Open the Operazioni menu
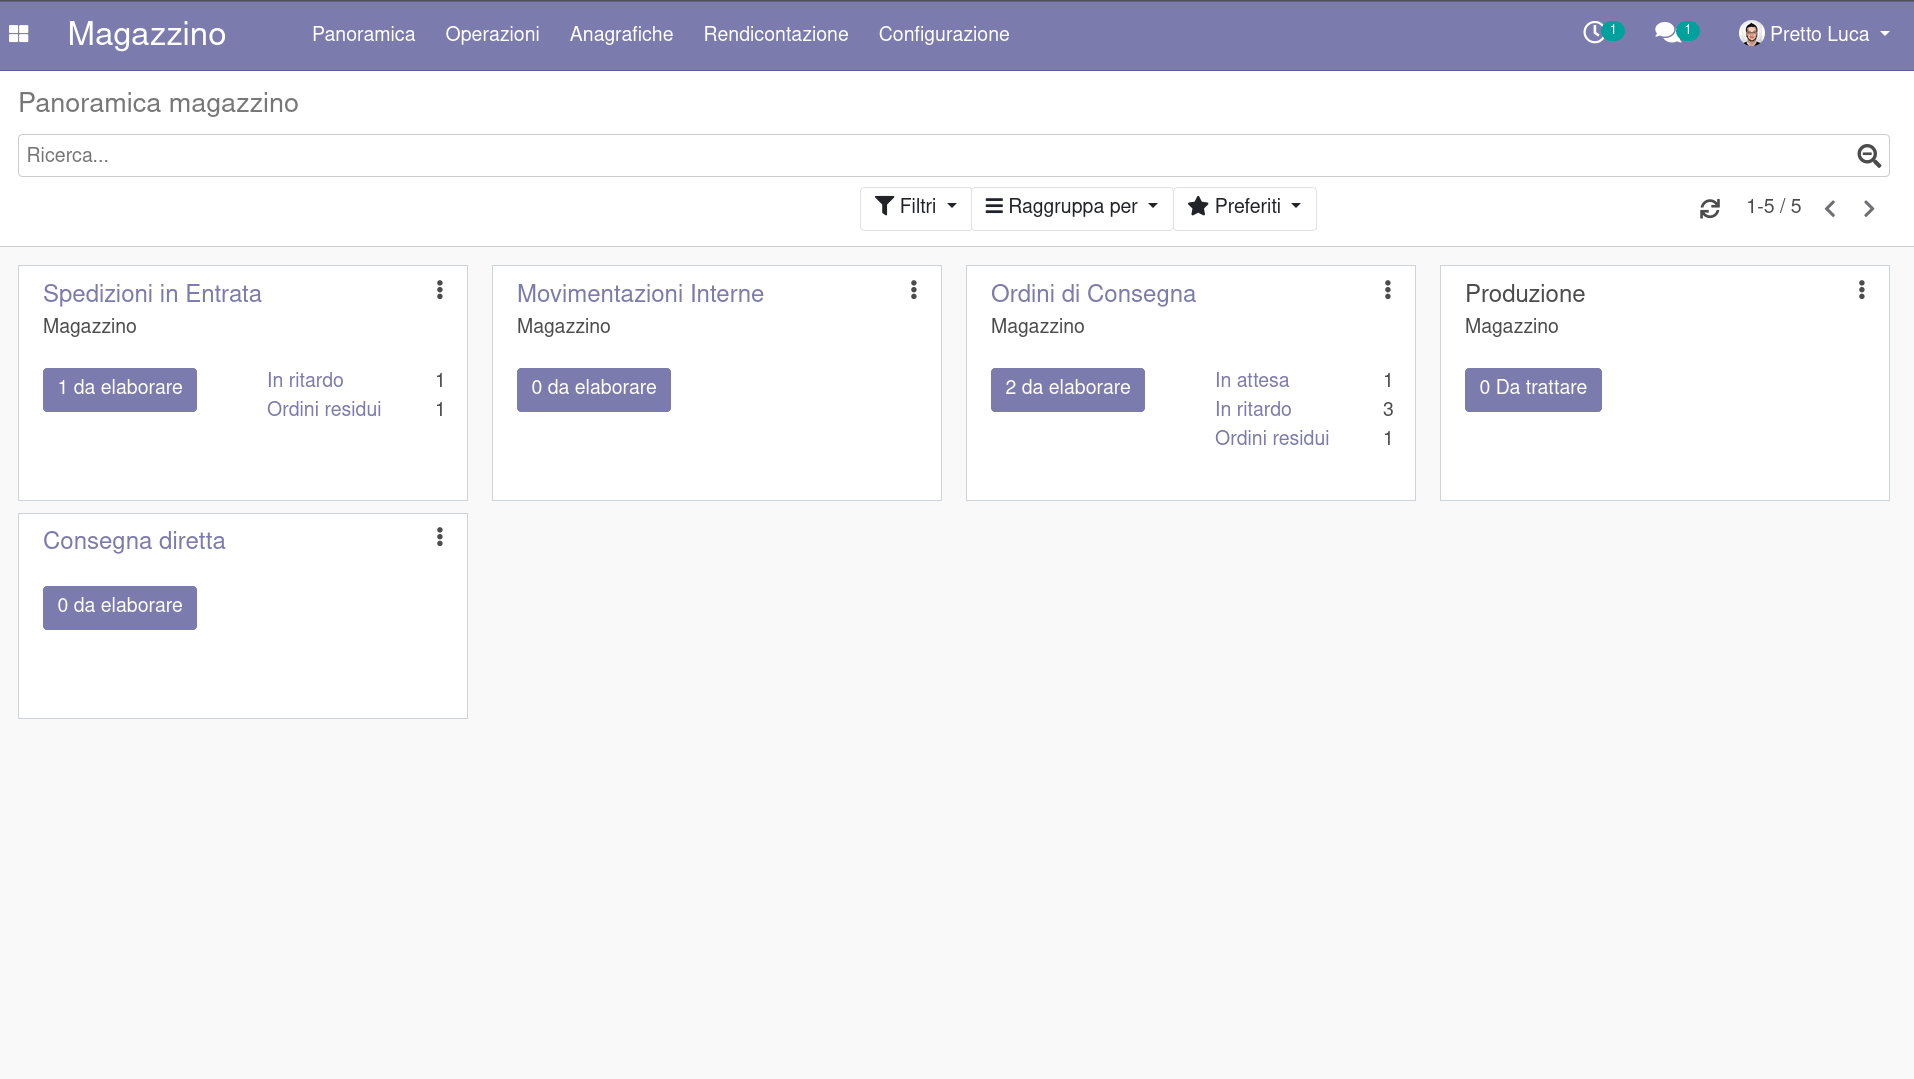This screenshot has height=1079, width=1914. [492, 34]
